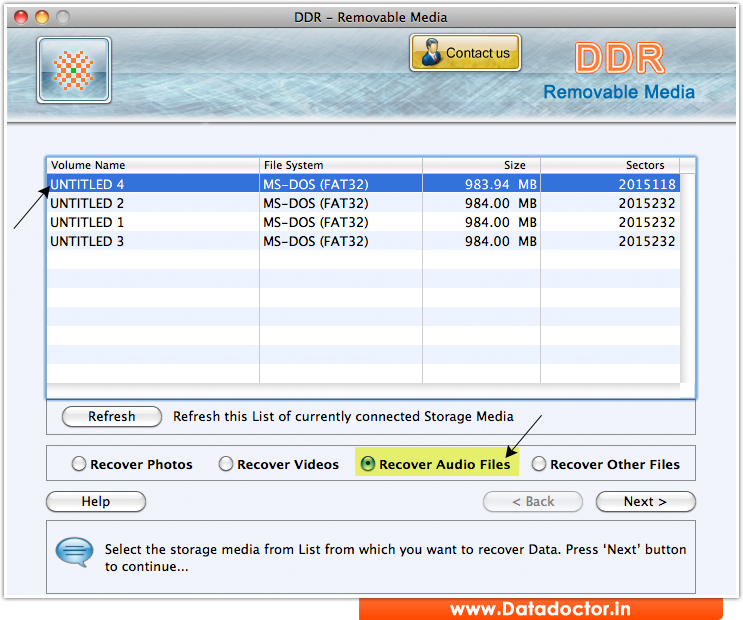Viewport: 743px width, 620px height.
Task: Select the UNTITLED 2 volume row
Action: pyautogui.click(x=363, y=203)
